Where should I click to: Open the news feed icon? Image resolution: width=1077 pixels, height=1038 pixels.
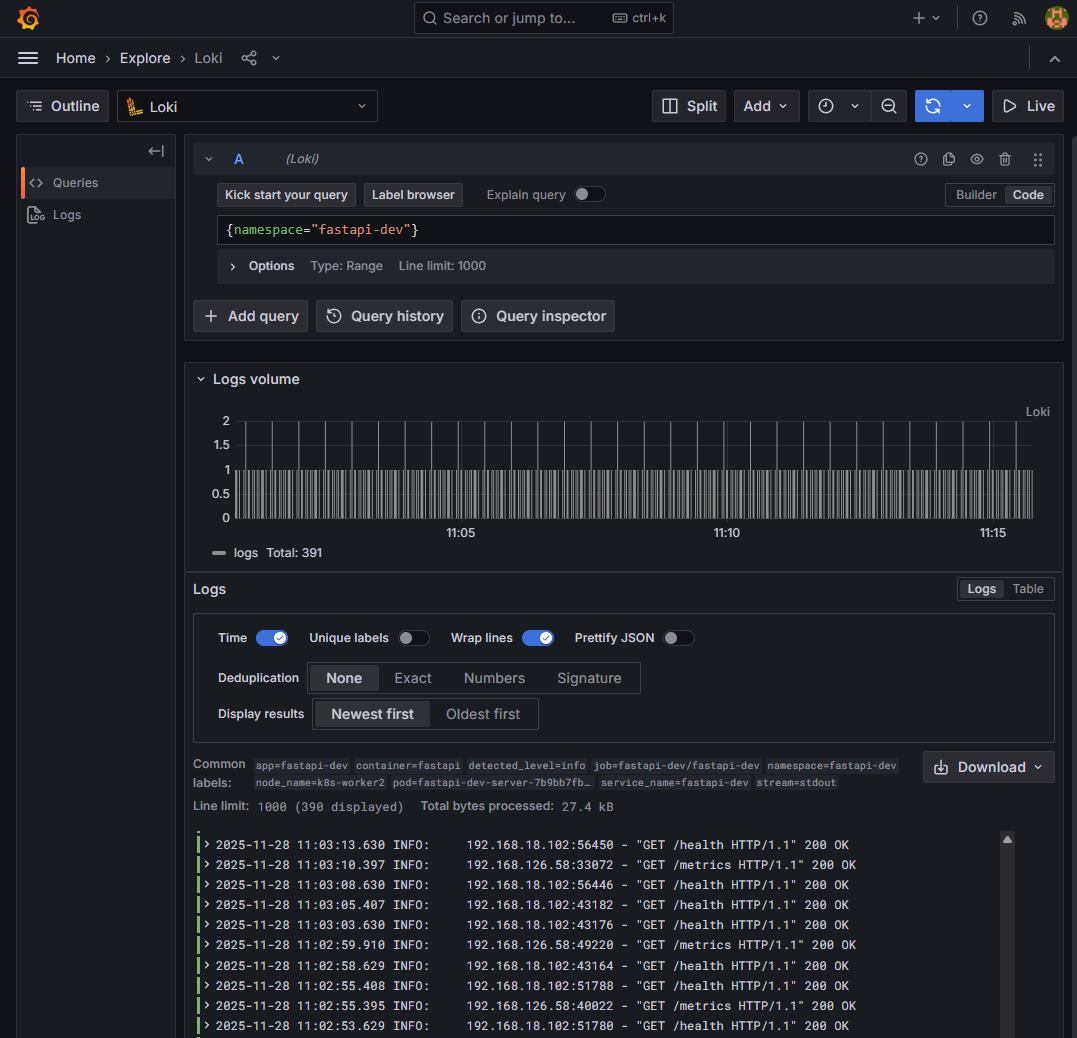[1018, 17]
